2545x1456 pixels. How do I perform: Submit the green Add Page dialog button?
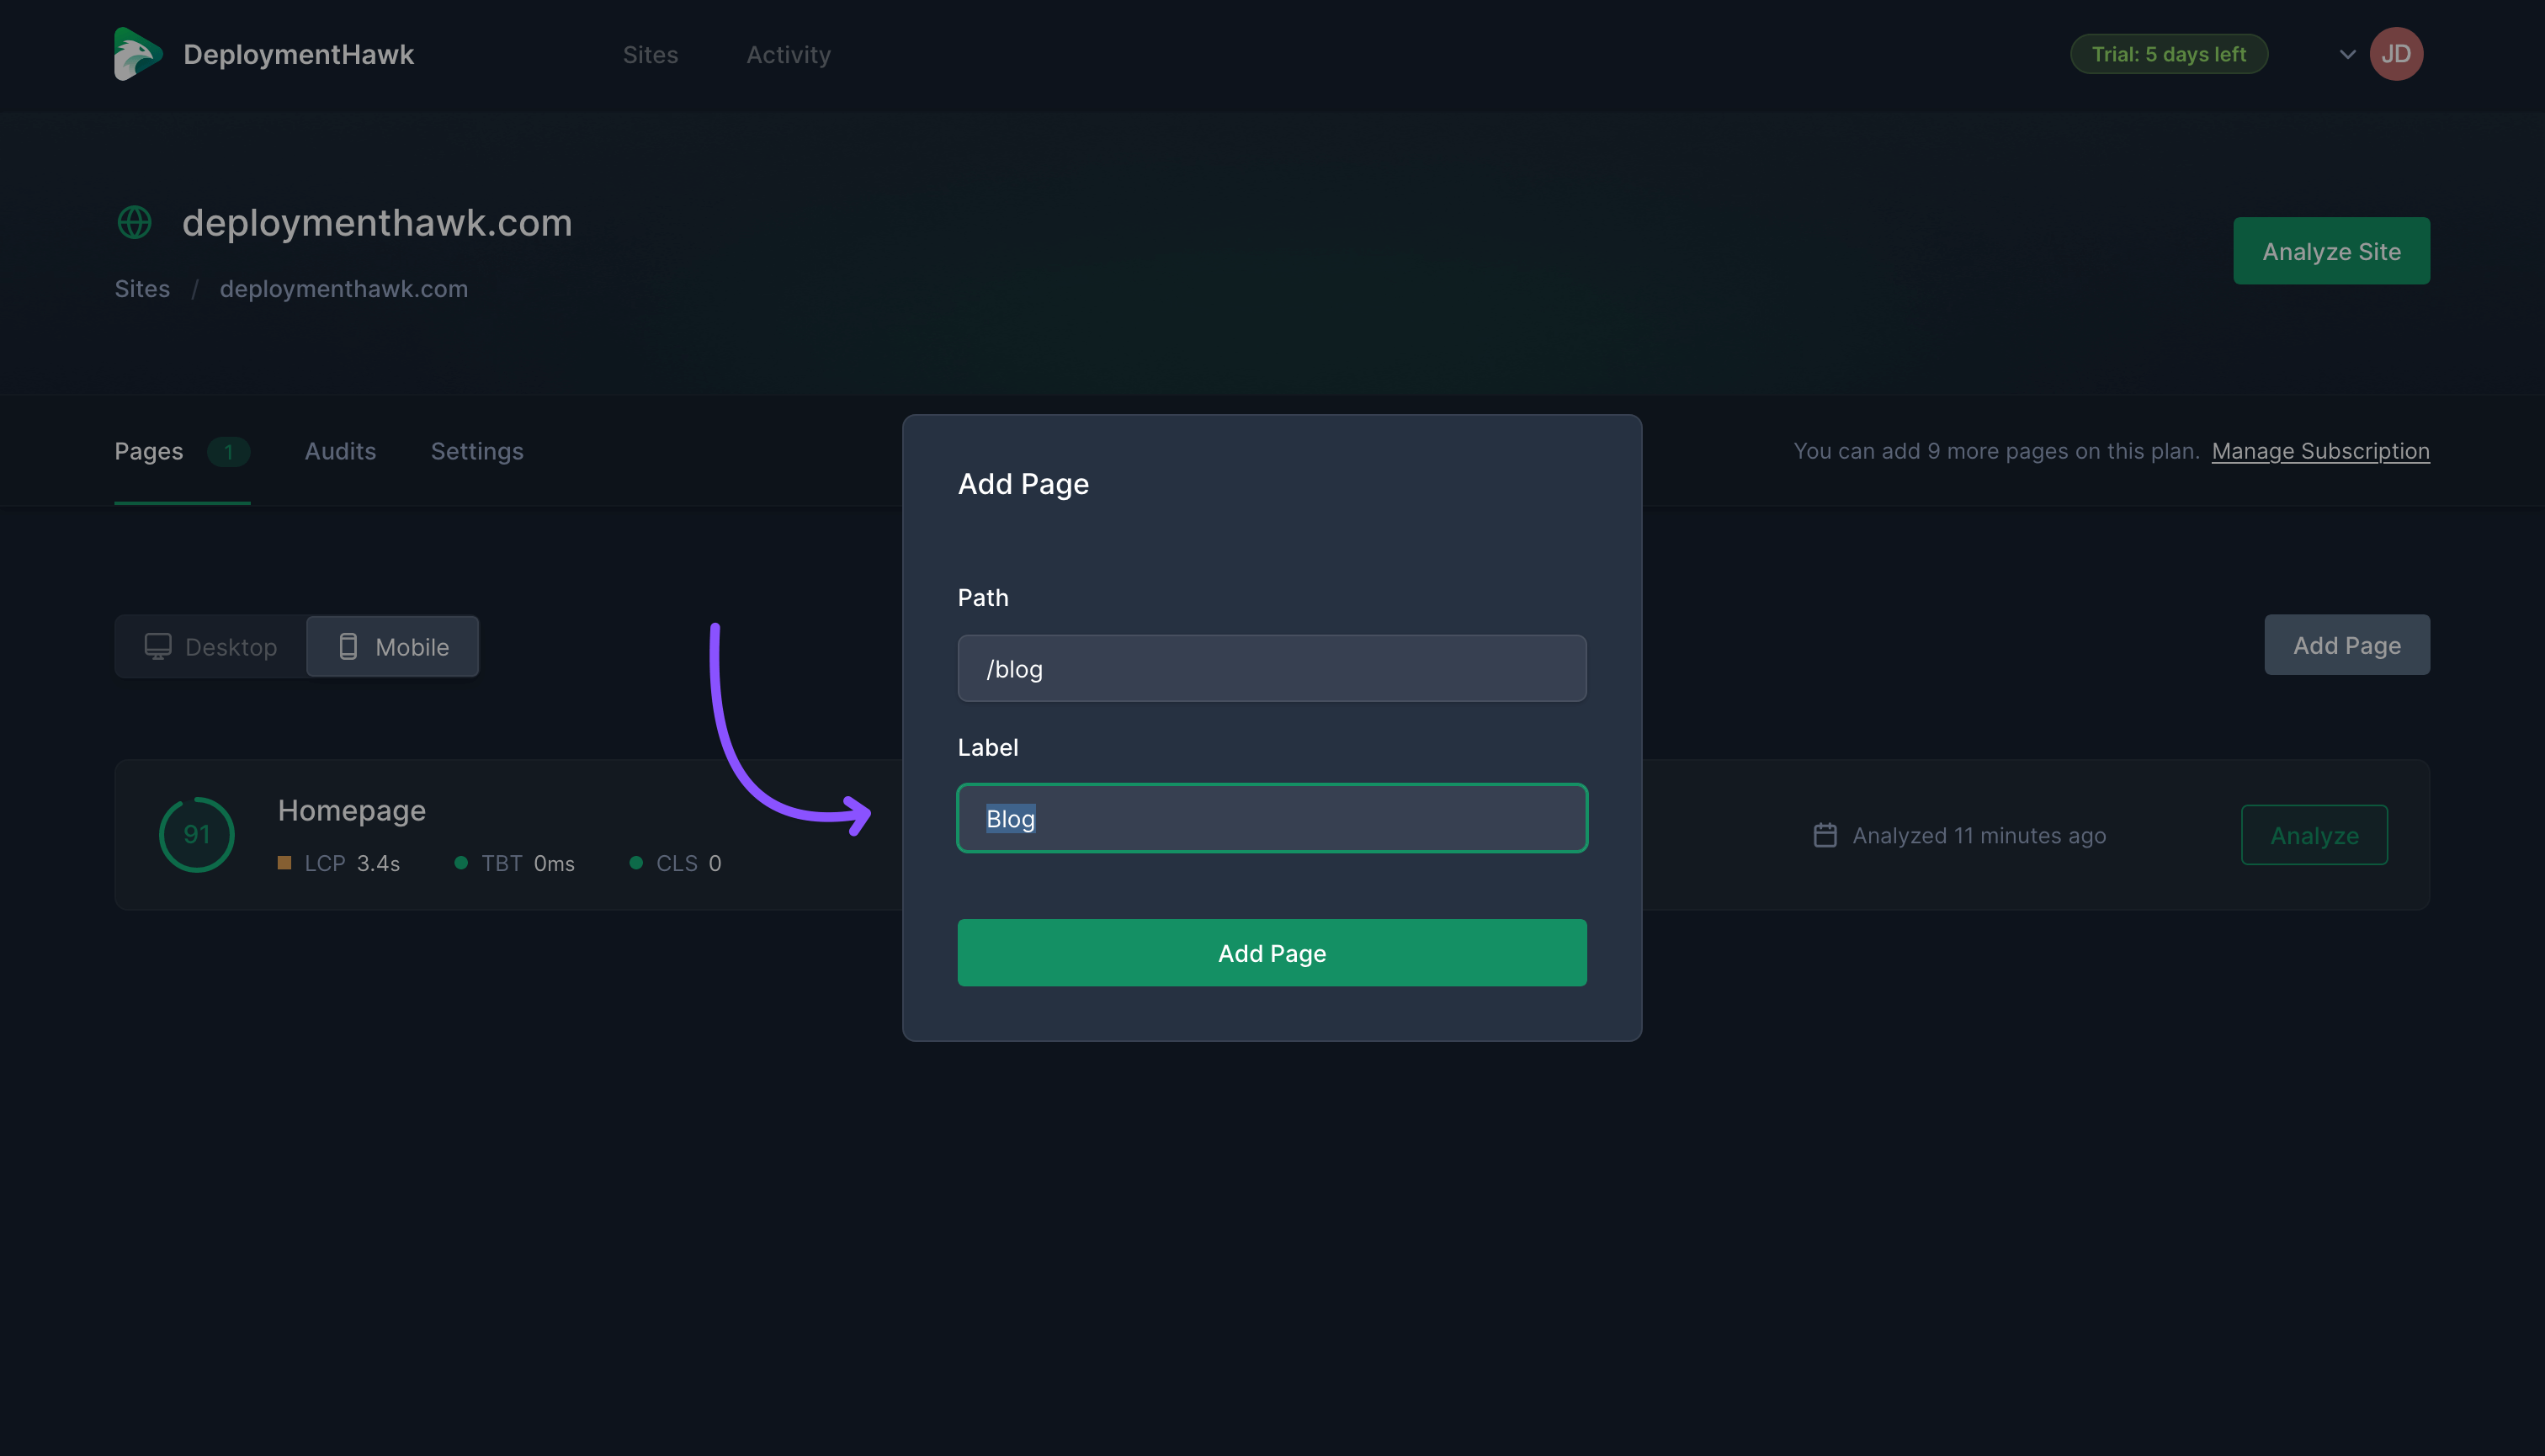[1272, 953]
